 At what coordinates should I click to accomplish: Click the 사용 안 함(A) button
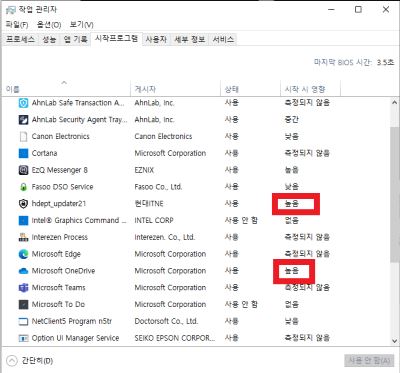pyautogui.click(x=369, y=360)
